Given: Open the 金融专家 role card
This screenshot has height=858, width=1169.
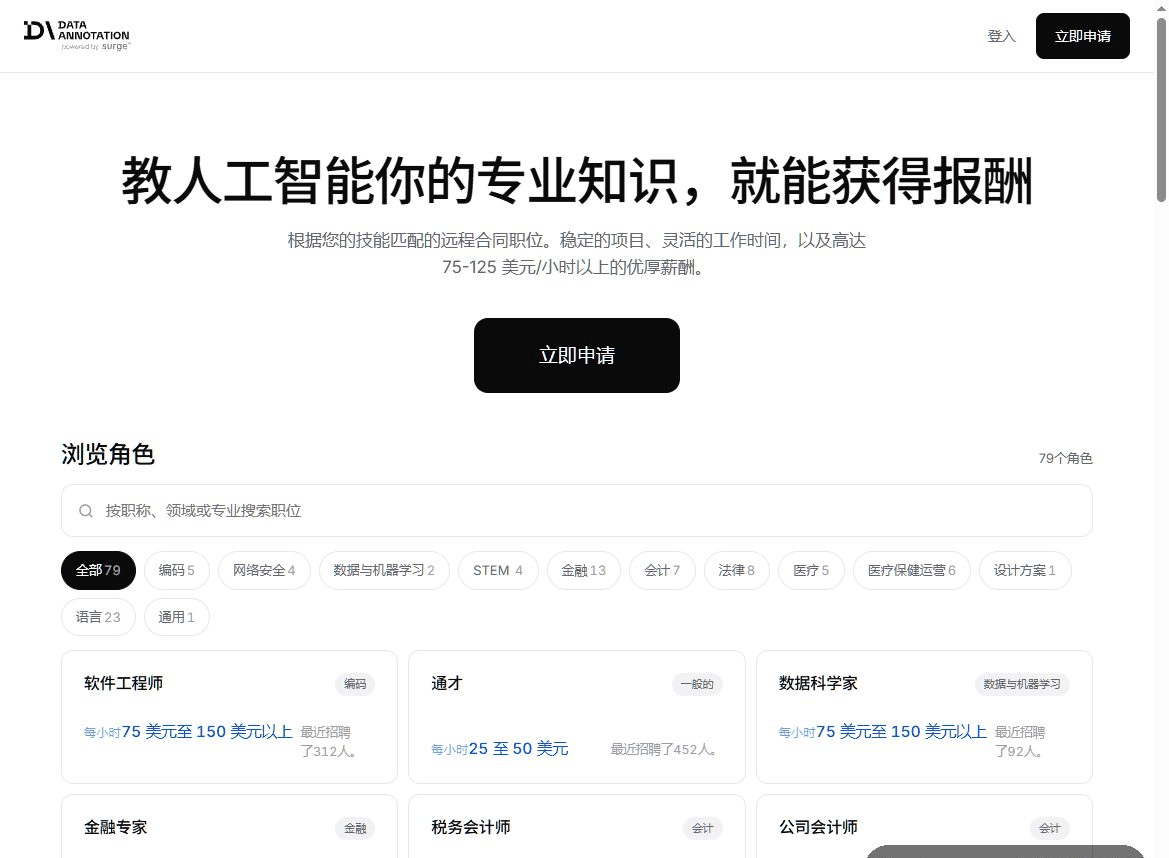Looking at the screenshot, I should point(229,826).
